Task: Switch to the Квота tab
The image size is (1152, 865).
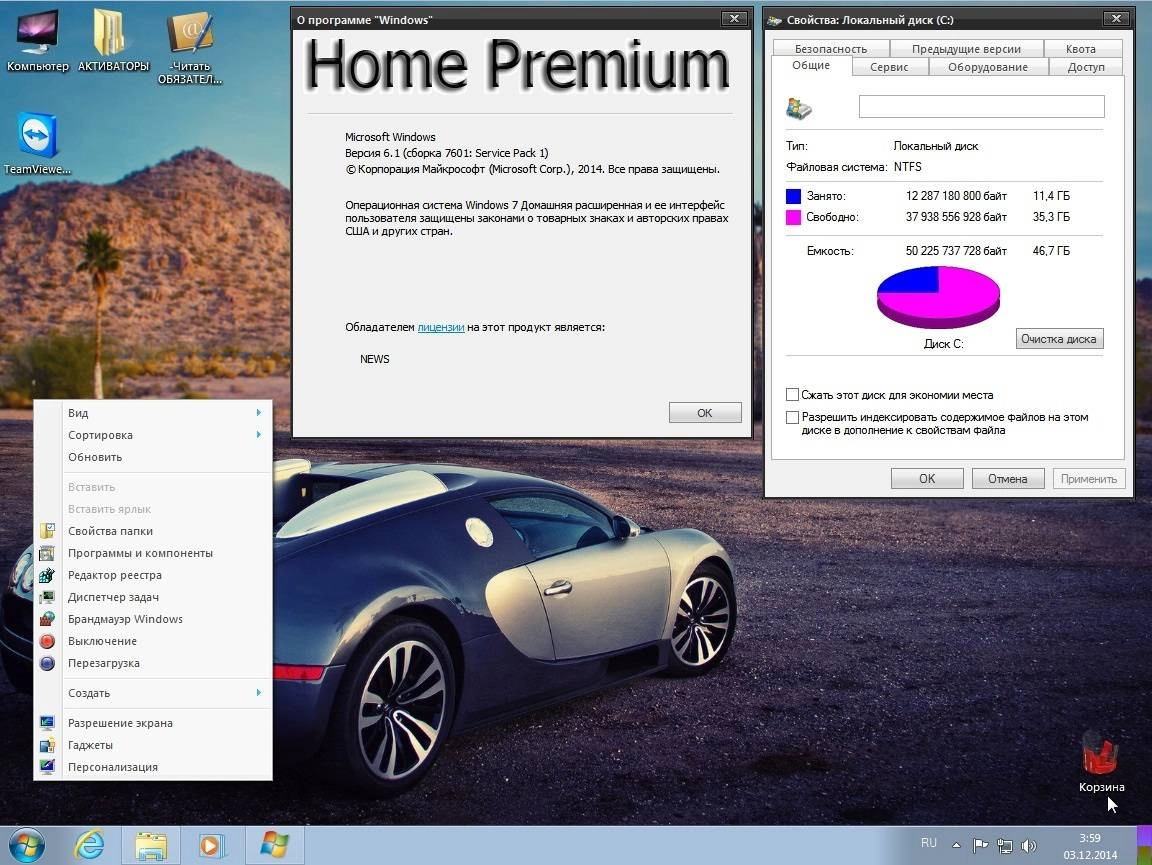Action: 1081,49
